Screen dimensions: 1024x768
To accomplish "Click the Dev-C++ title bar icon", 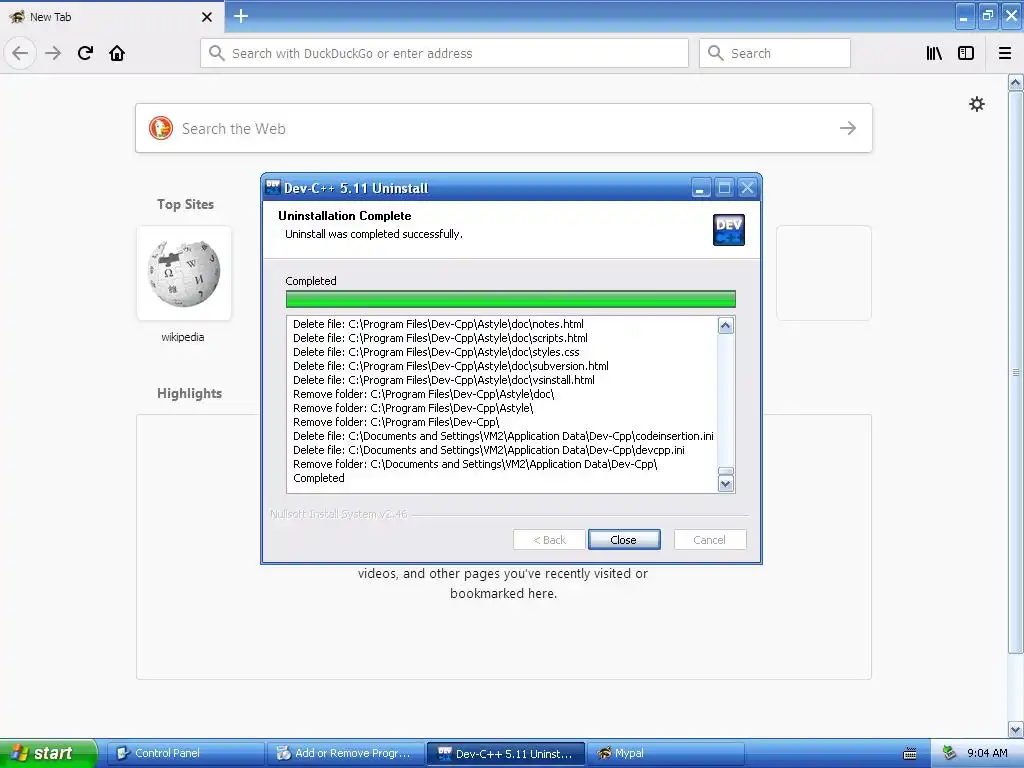I will click(x=272, y=187).
